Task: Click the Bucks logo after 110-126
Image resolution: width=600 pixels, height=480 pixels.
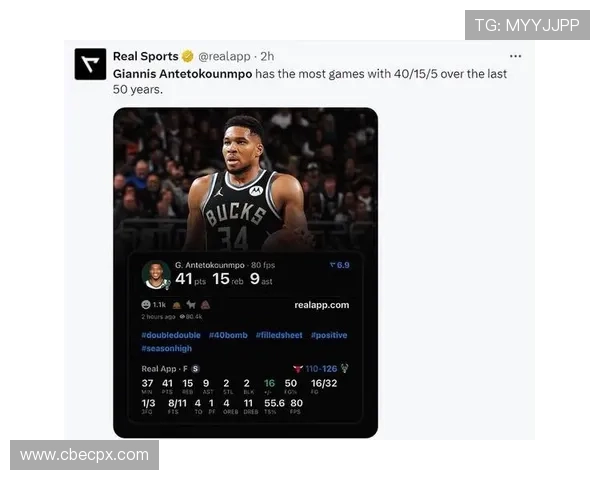Action: [x=344, y=368]
